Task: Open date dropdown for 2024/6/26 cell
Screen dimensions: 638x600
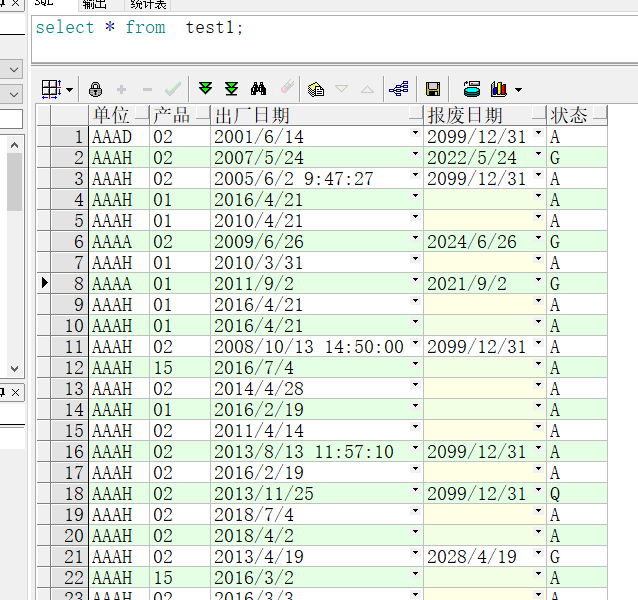Action: (x=538, y=238)
